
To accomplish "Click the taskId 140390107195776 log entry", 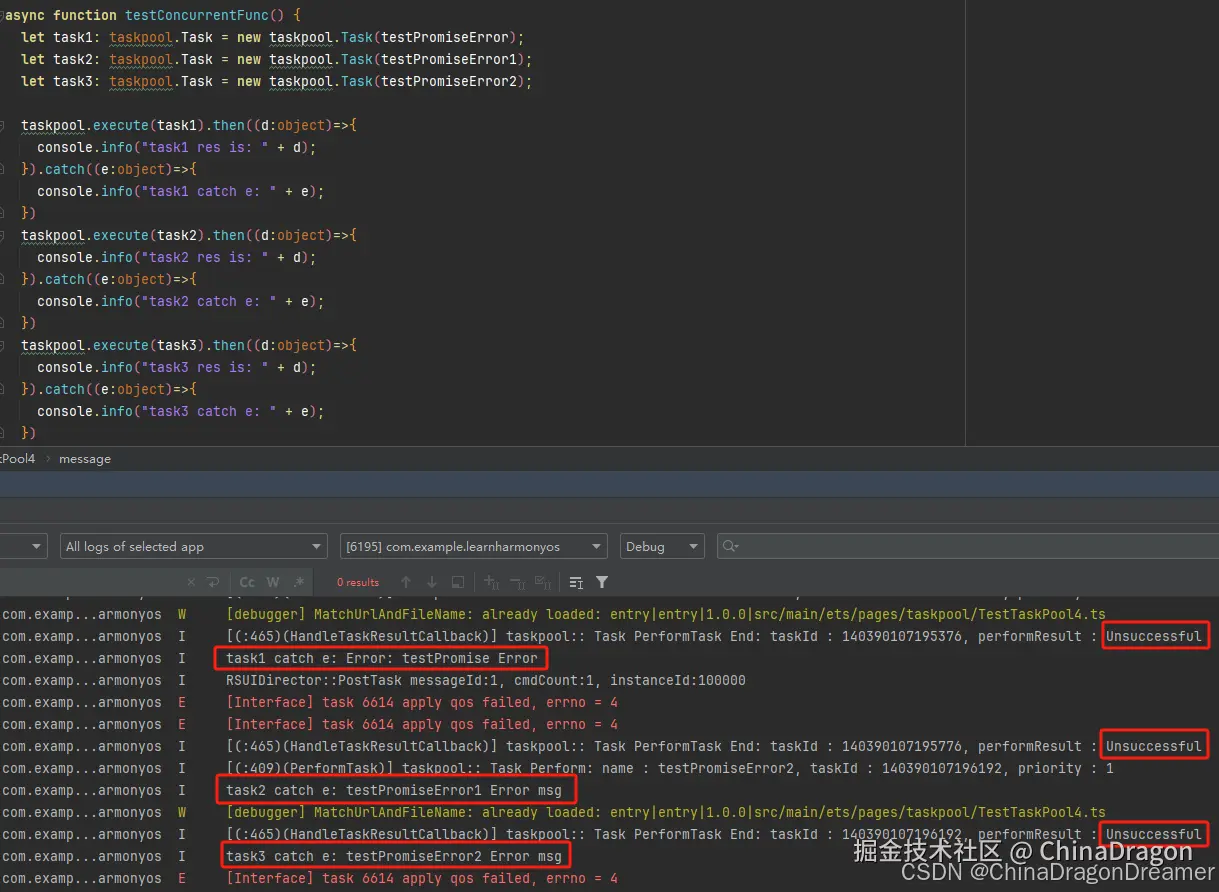I will (714, 746).
